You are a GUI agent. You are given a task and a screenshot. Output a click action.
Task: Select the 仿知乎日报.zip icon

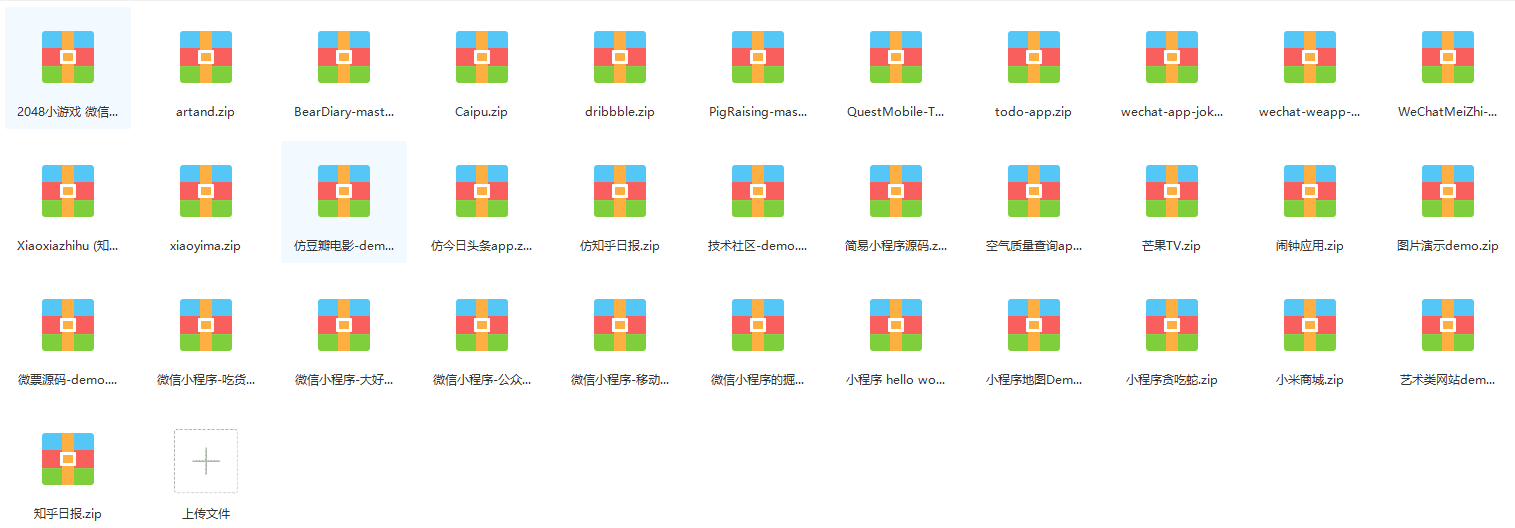click(x=620, y=190)
